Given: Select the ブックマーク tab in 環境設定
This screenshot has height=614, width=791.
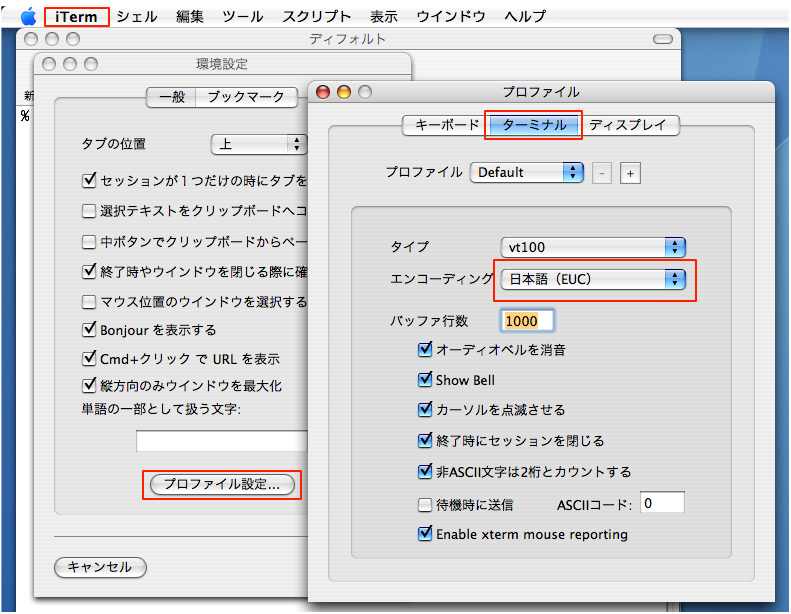Looking at the screenshot, I should pos(246,97).
